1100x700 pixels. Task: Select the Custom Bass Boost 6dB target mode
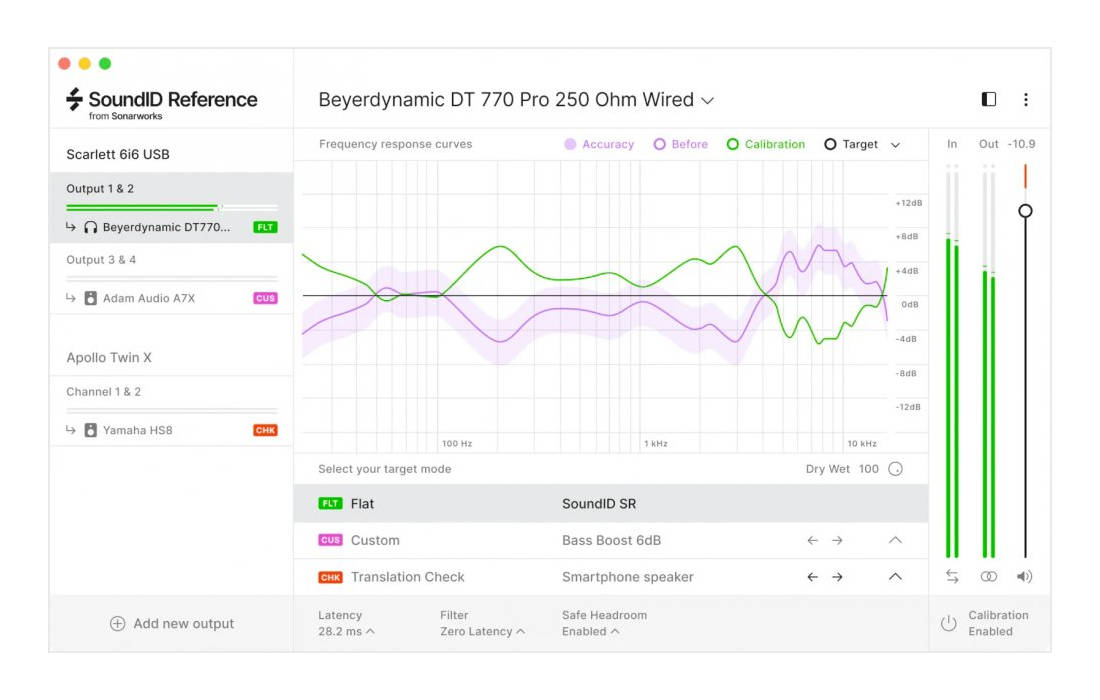pos(400,540)
